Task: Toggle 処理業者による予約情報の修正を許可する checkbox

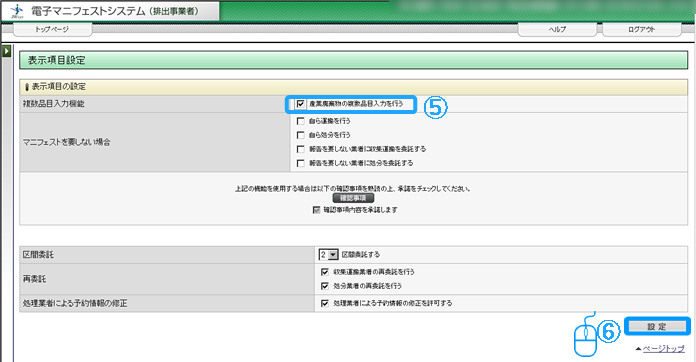Action: coord(325,303)
